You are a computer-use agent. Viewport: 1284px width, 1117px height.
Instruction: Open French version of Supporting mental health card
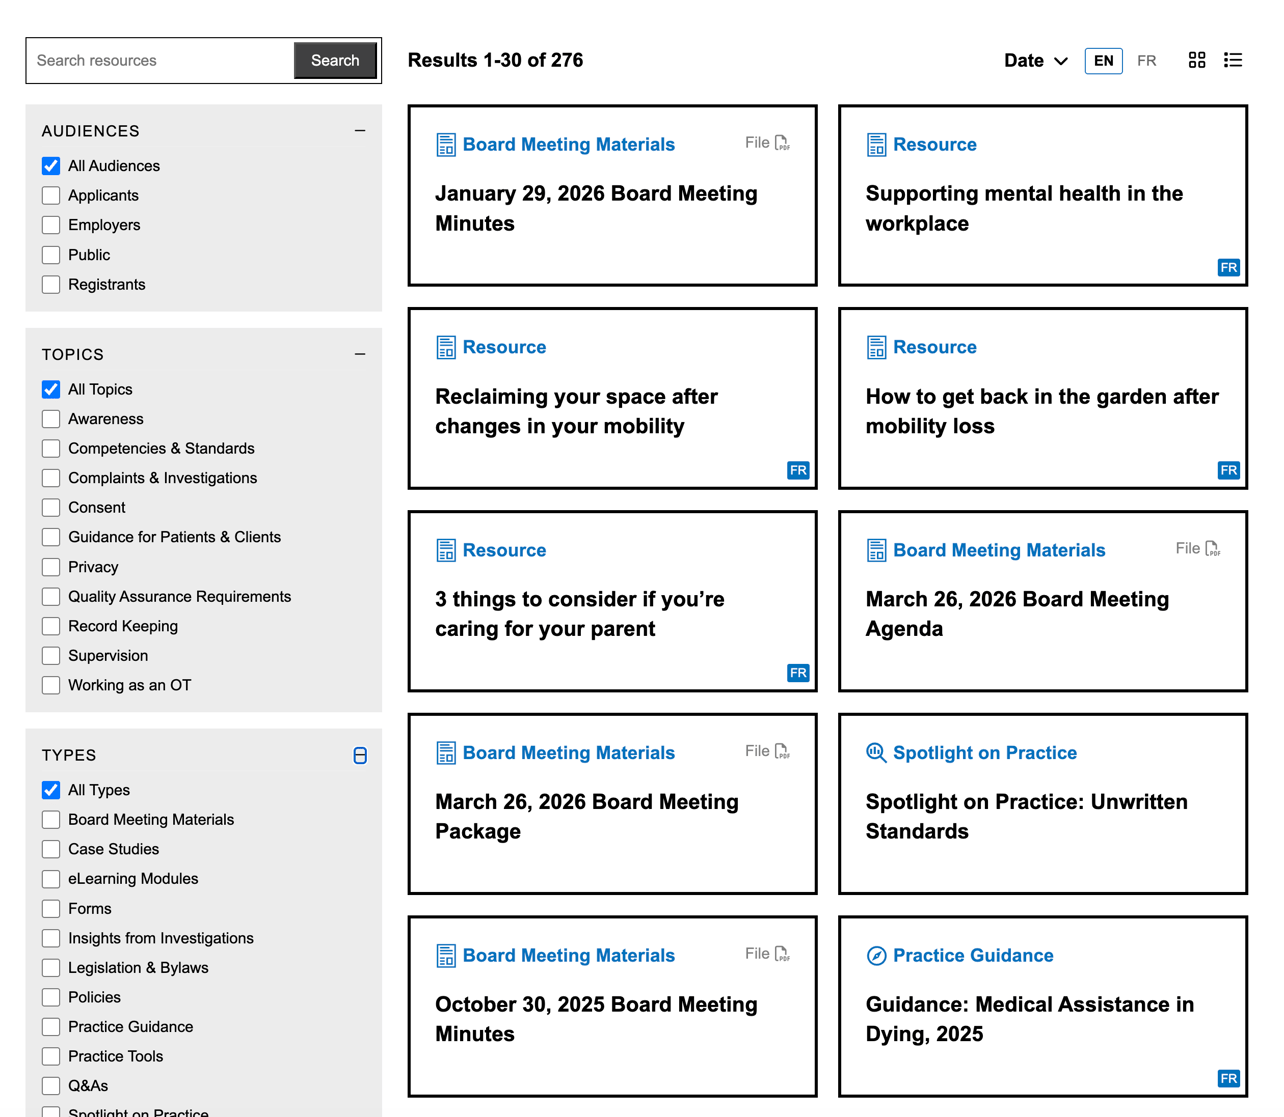(1228, 267)
